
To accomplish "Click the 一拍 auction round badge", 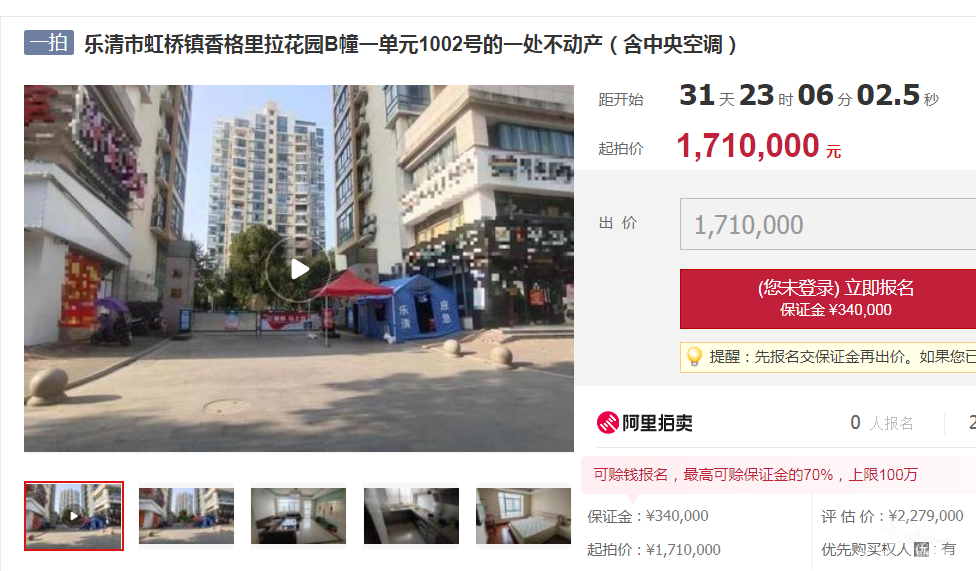I will (49, 42).
